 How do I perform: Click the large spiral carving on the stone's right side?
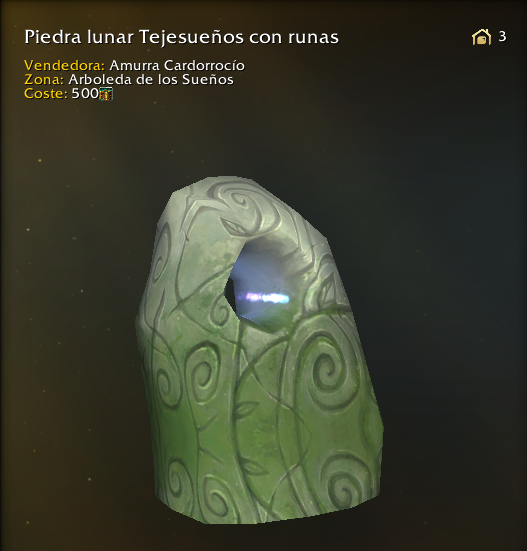coord(328,370)
